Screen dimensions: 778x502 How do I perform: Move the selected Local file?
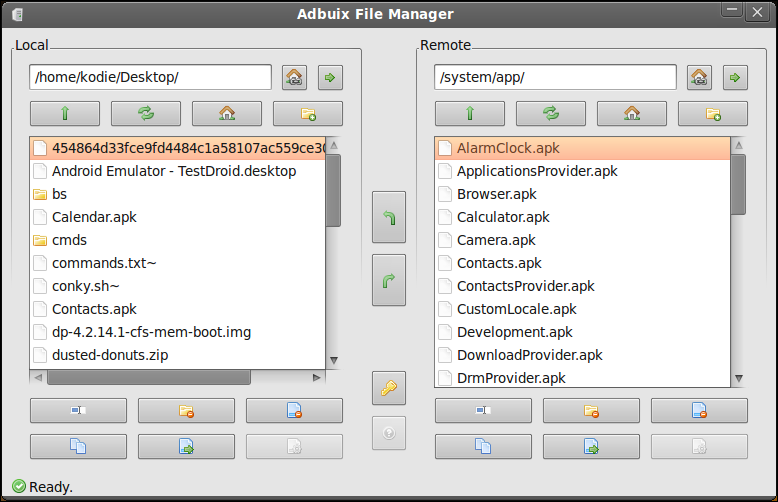[186, 446]
